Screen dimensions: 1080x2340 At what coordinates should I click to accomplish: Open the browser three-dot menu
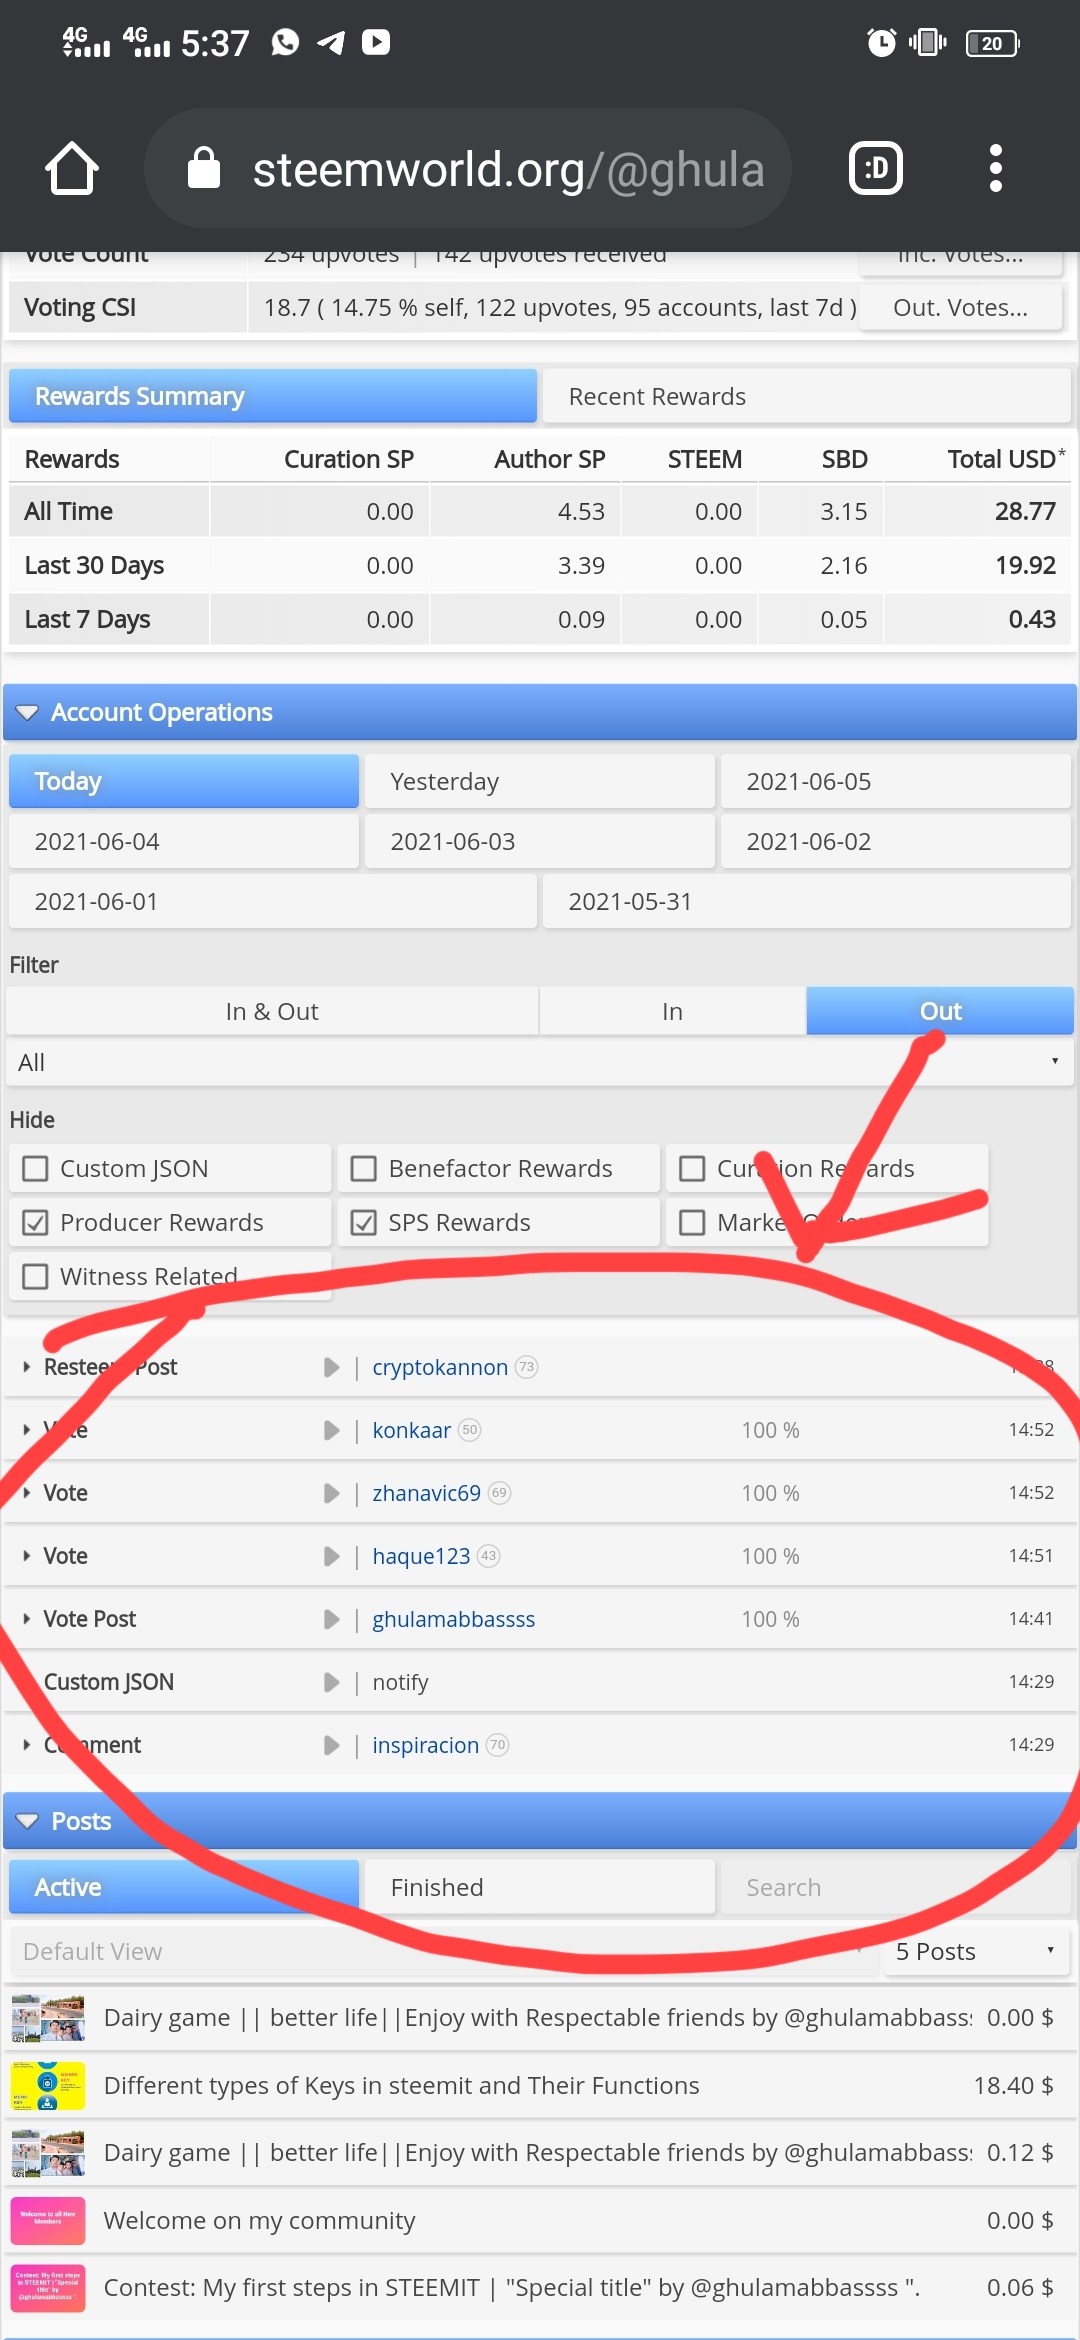[995, 168]
